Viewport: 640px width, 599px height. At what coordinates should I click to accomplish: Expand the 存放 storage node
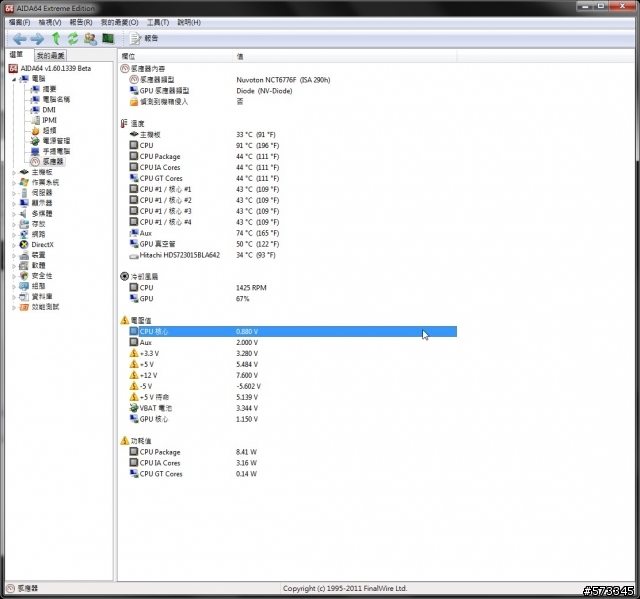point(14,224)
